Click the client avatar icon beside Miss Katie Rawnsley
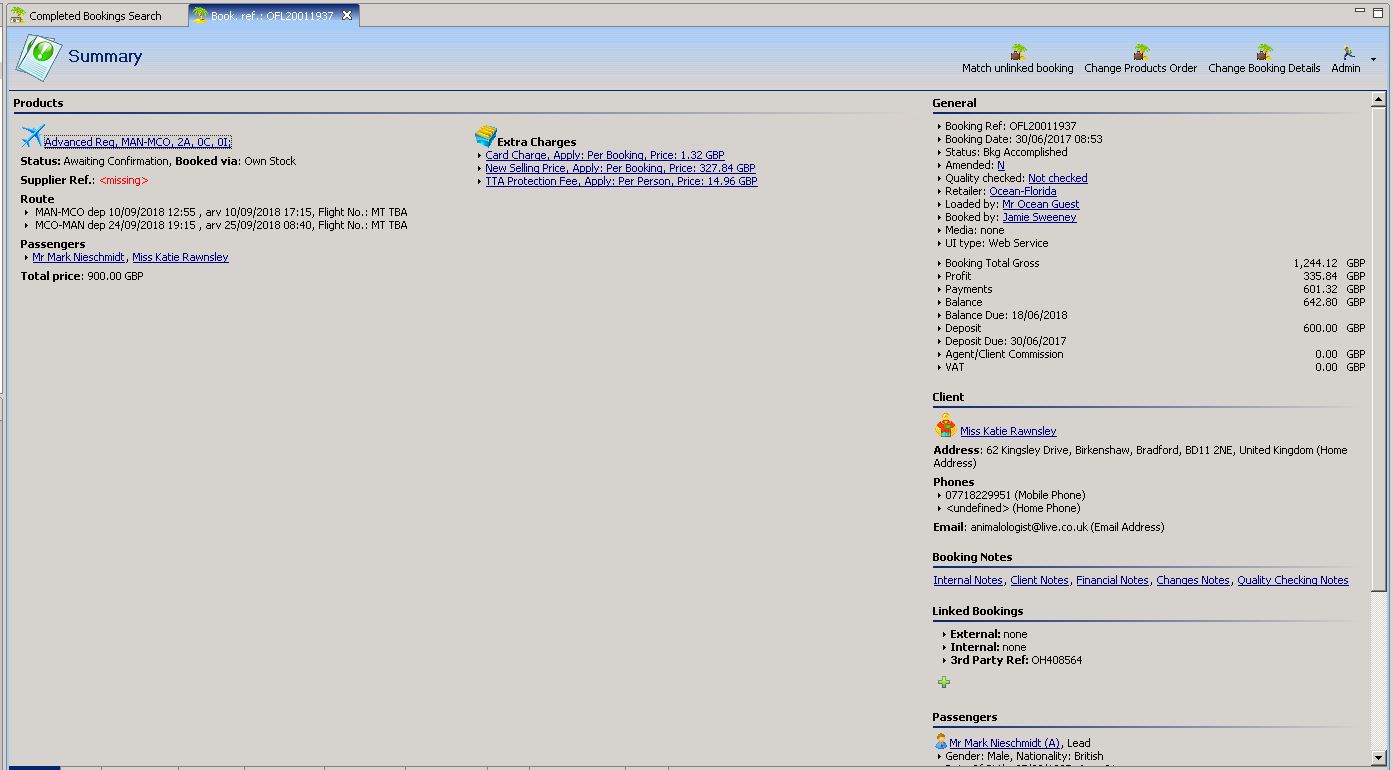 click(x=945, y=426)
